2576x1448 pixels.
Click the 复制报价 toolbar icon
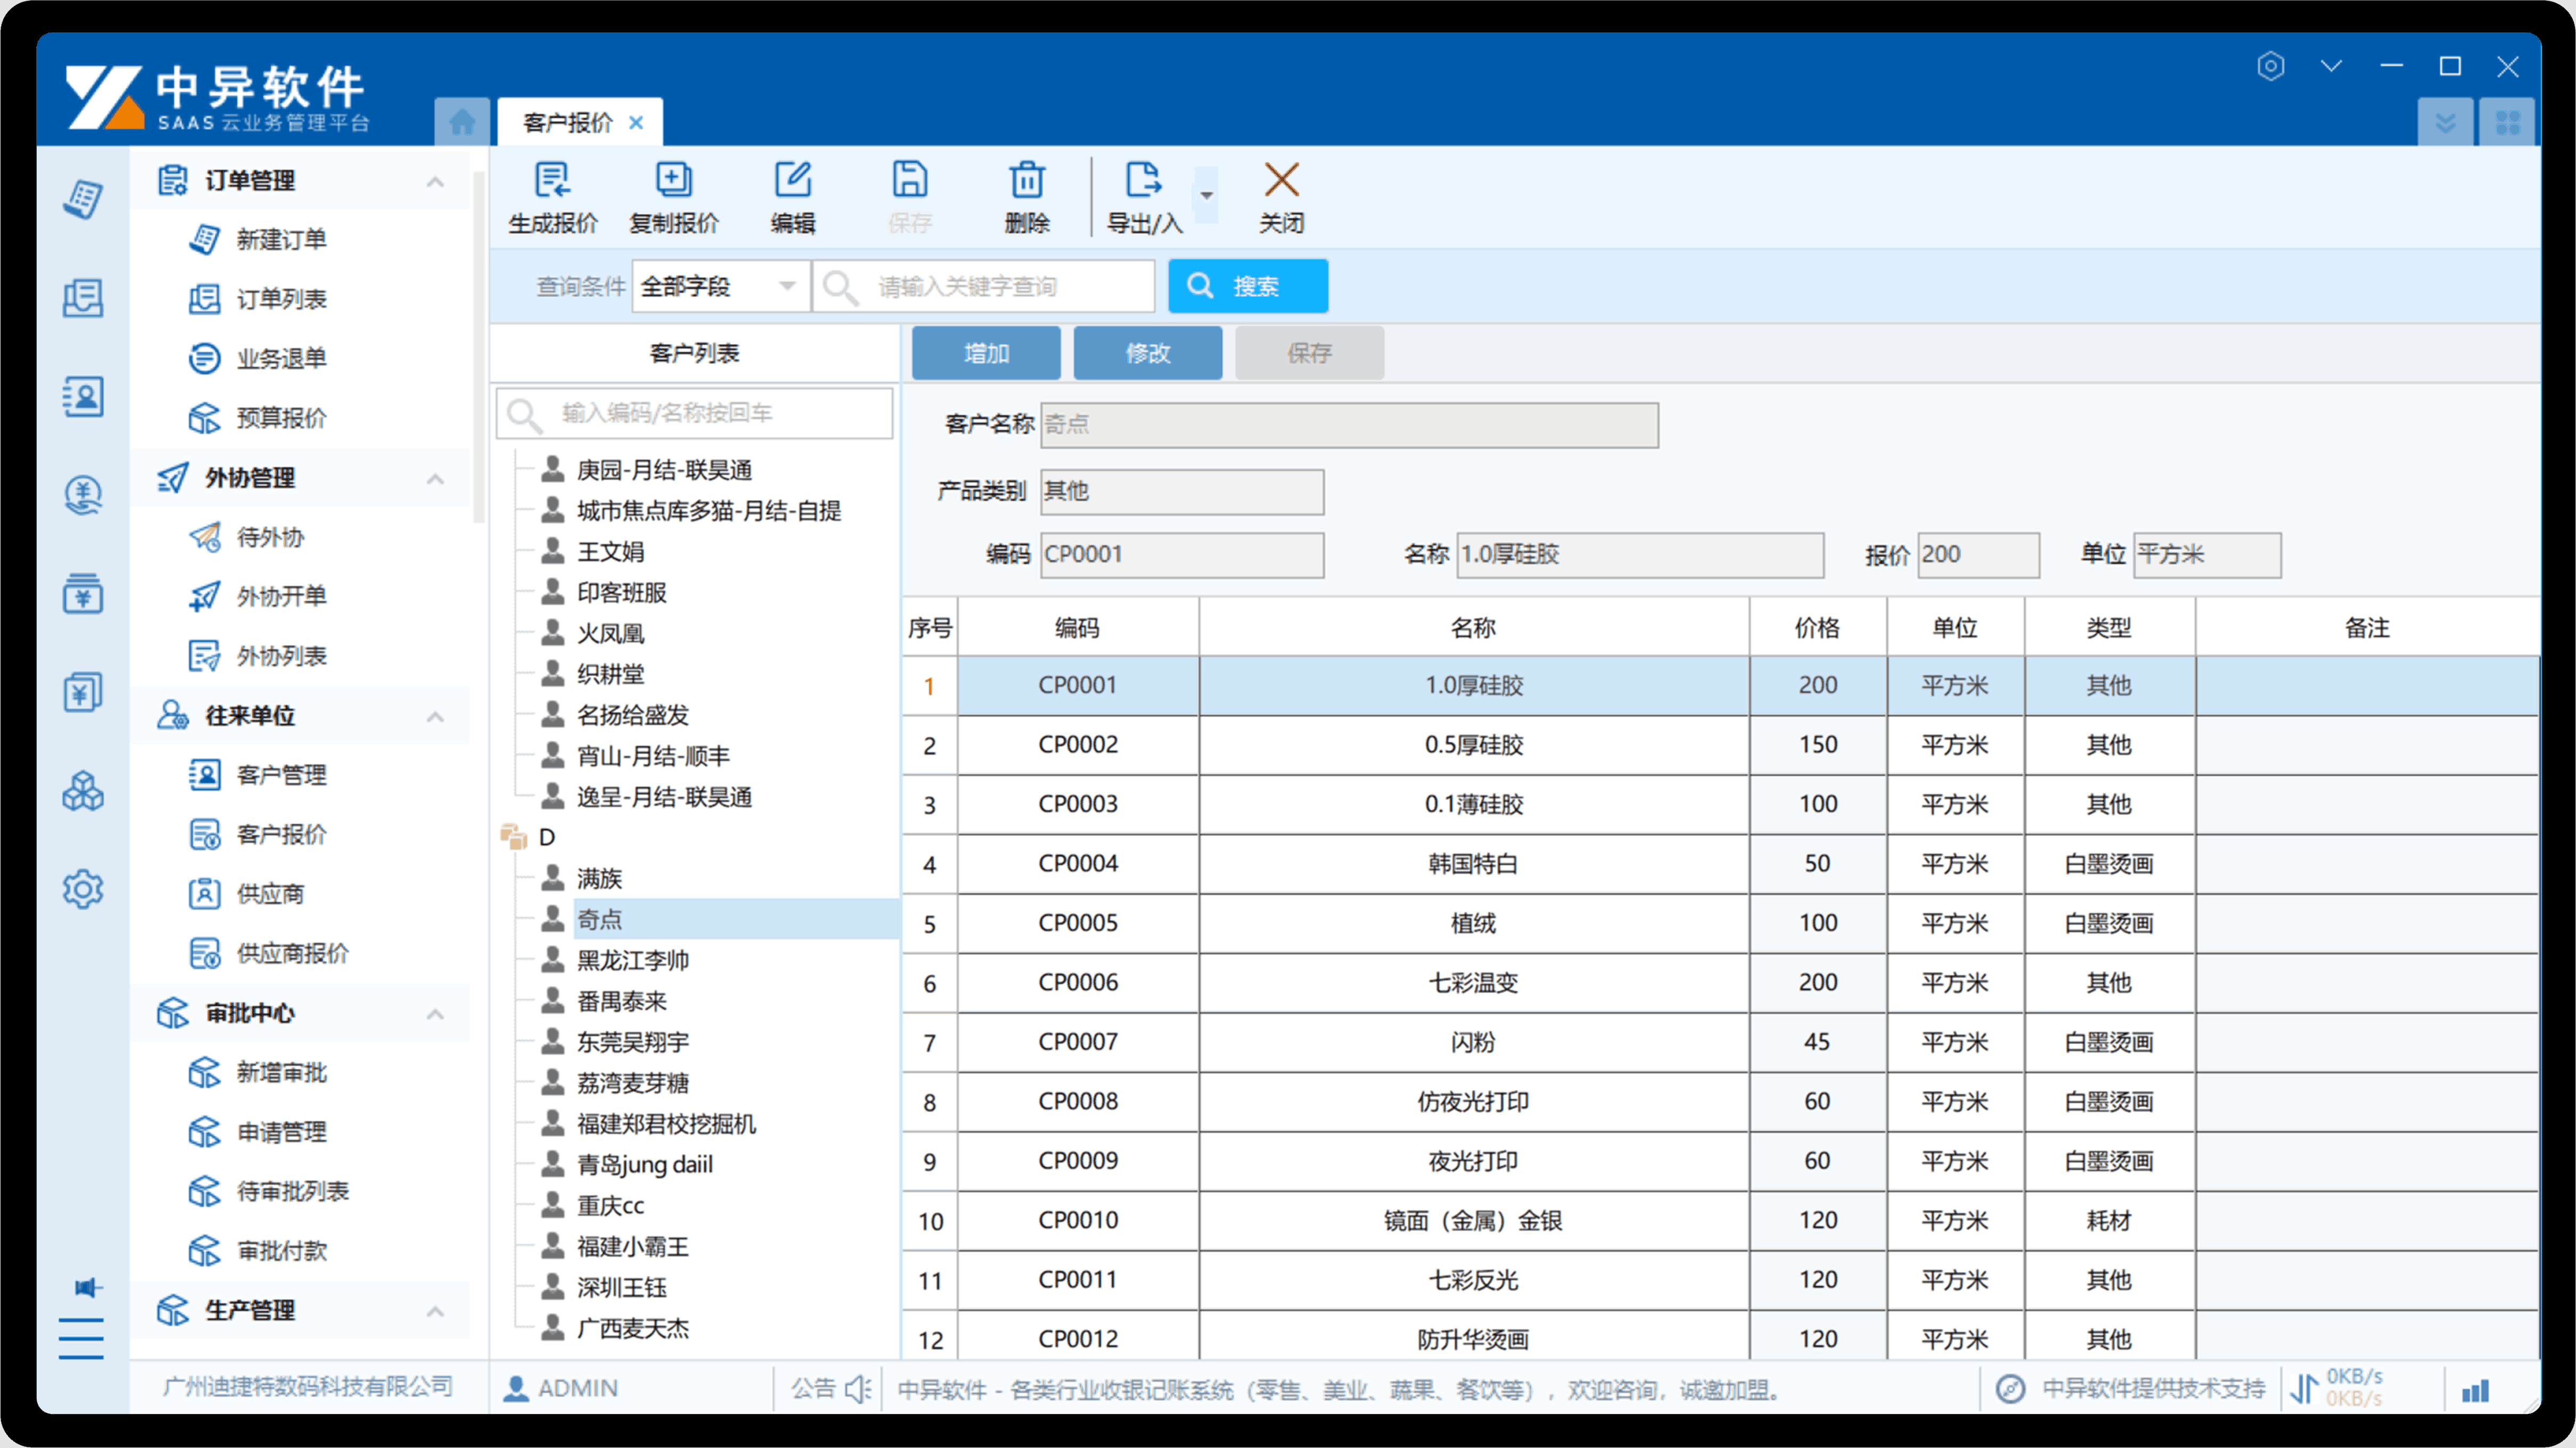click(x=673, y=181)
